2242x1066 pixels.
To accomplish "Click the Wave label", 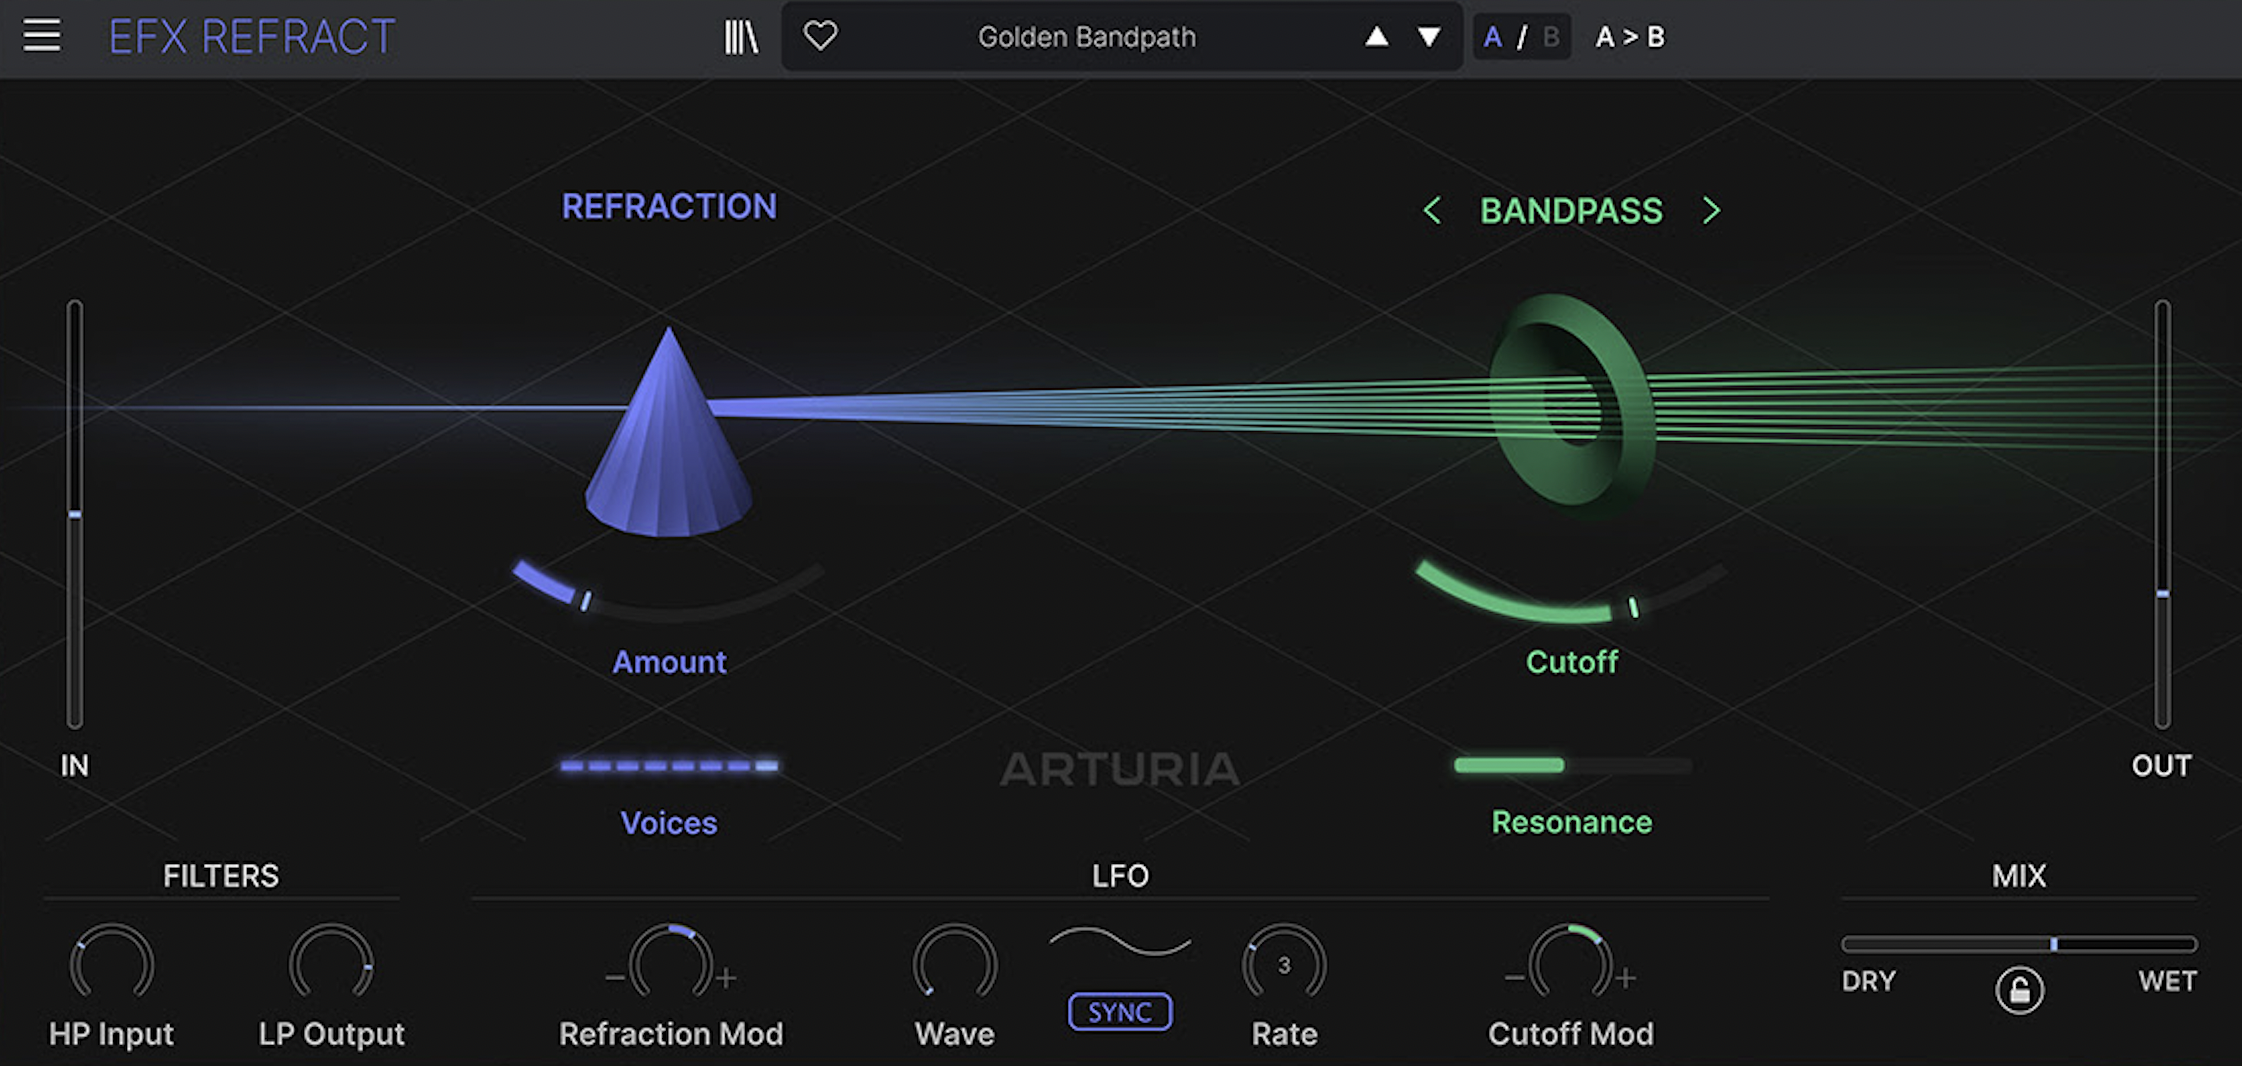I will coord(955,1034).
